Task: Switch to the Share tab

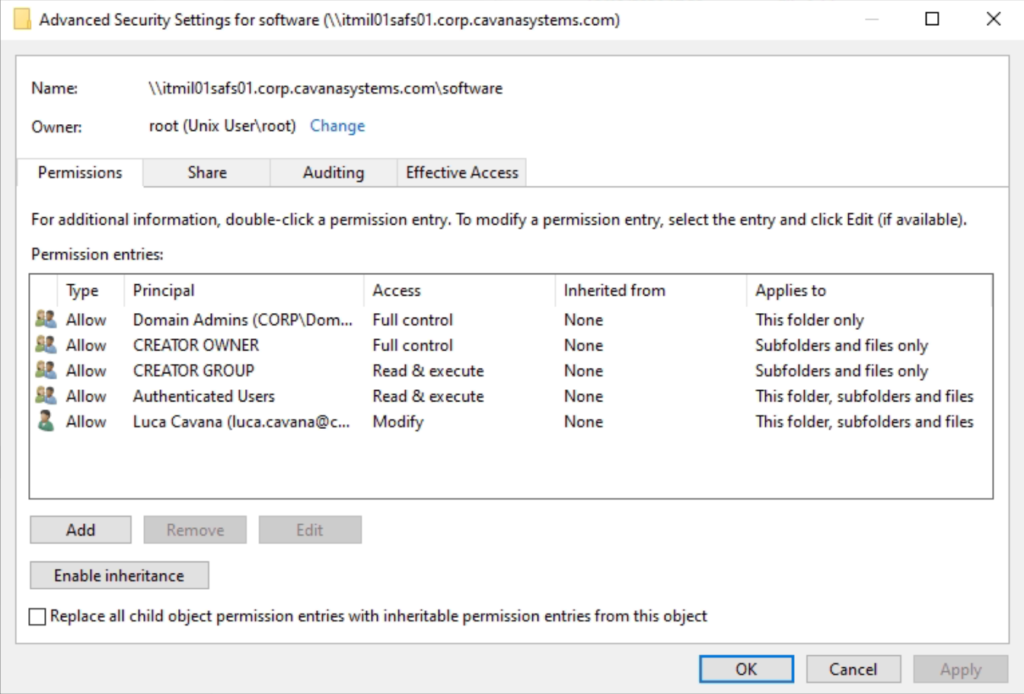Action: 207,172
